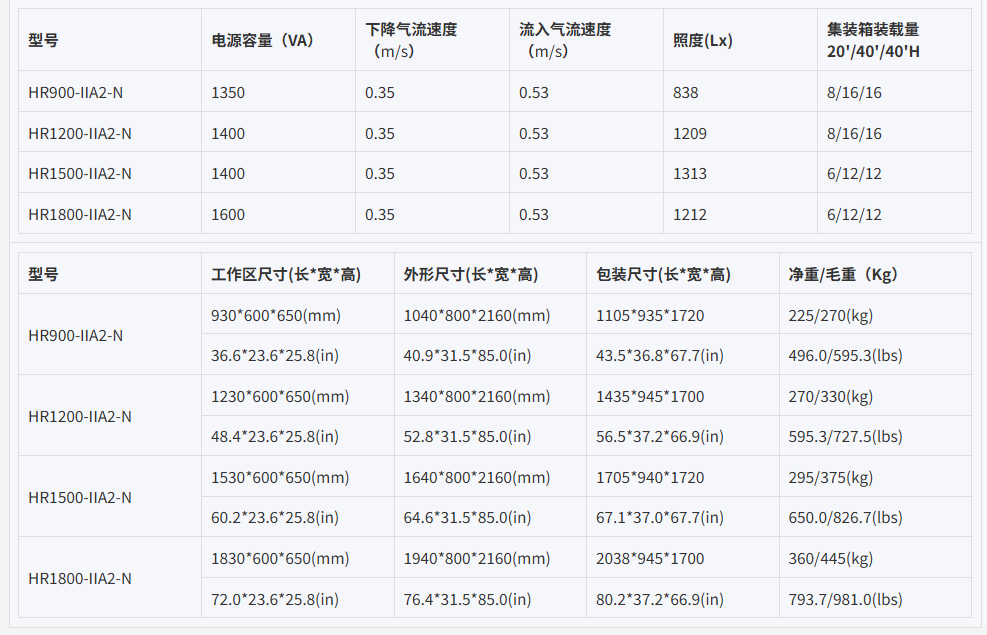Select the 496.0/595.3(lbs) weight cell
The width and height of the screenshot is (987, 635).
pos(845,356)
